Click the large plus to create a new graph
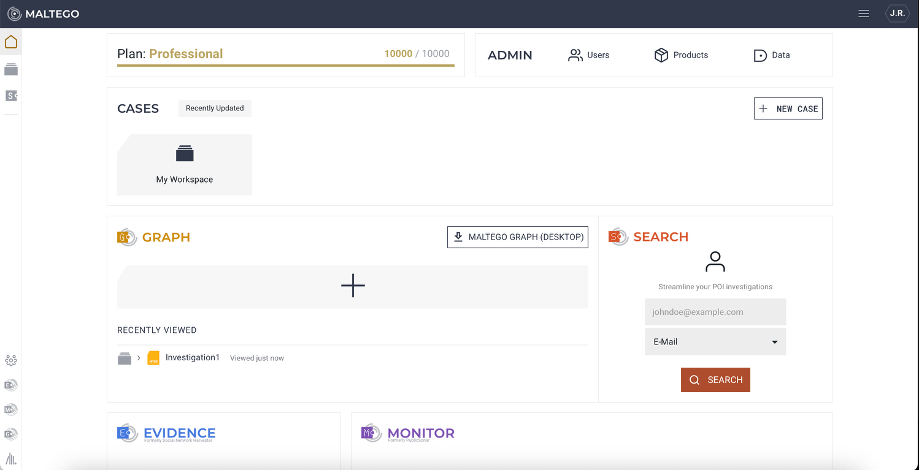 pyautogui.click(x=353, y=286)
